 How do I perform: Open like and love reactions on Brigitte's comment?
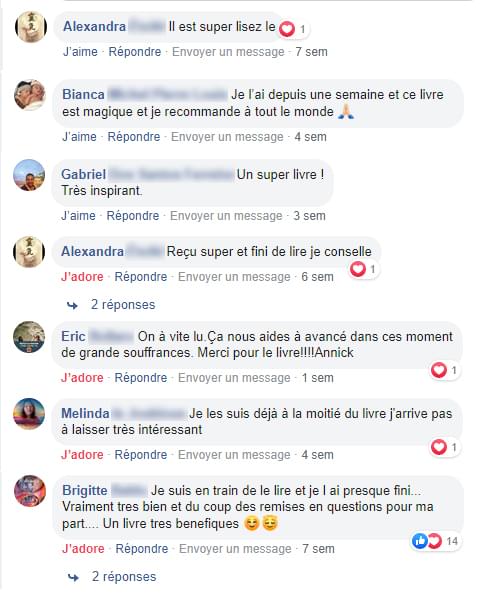click(x=436, y=541)
